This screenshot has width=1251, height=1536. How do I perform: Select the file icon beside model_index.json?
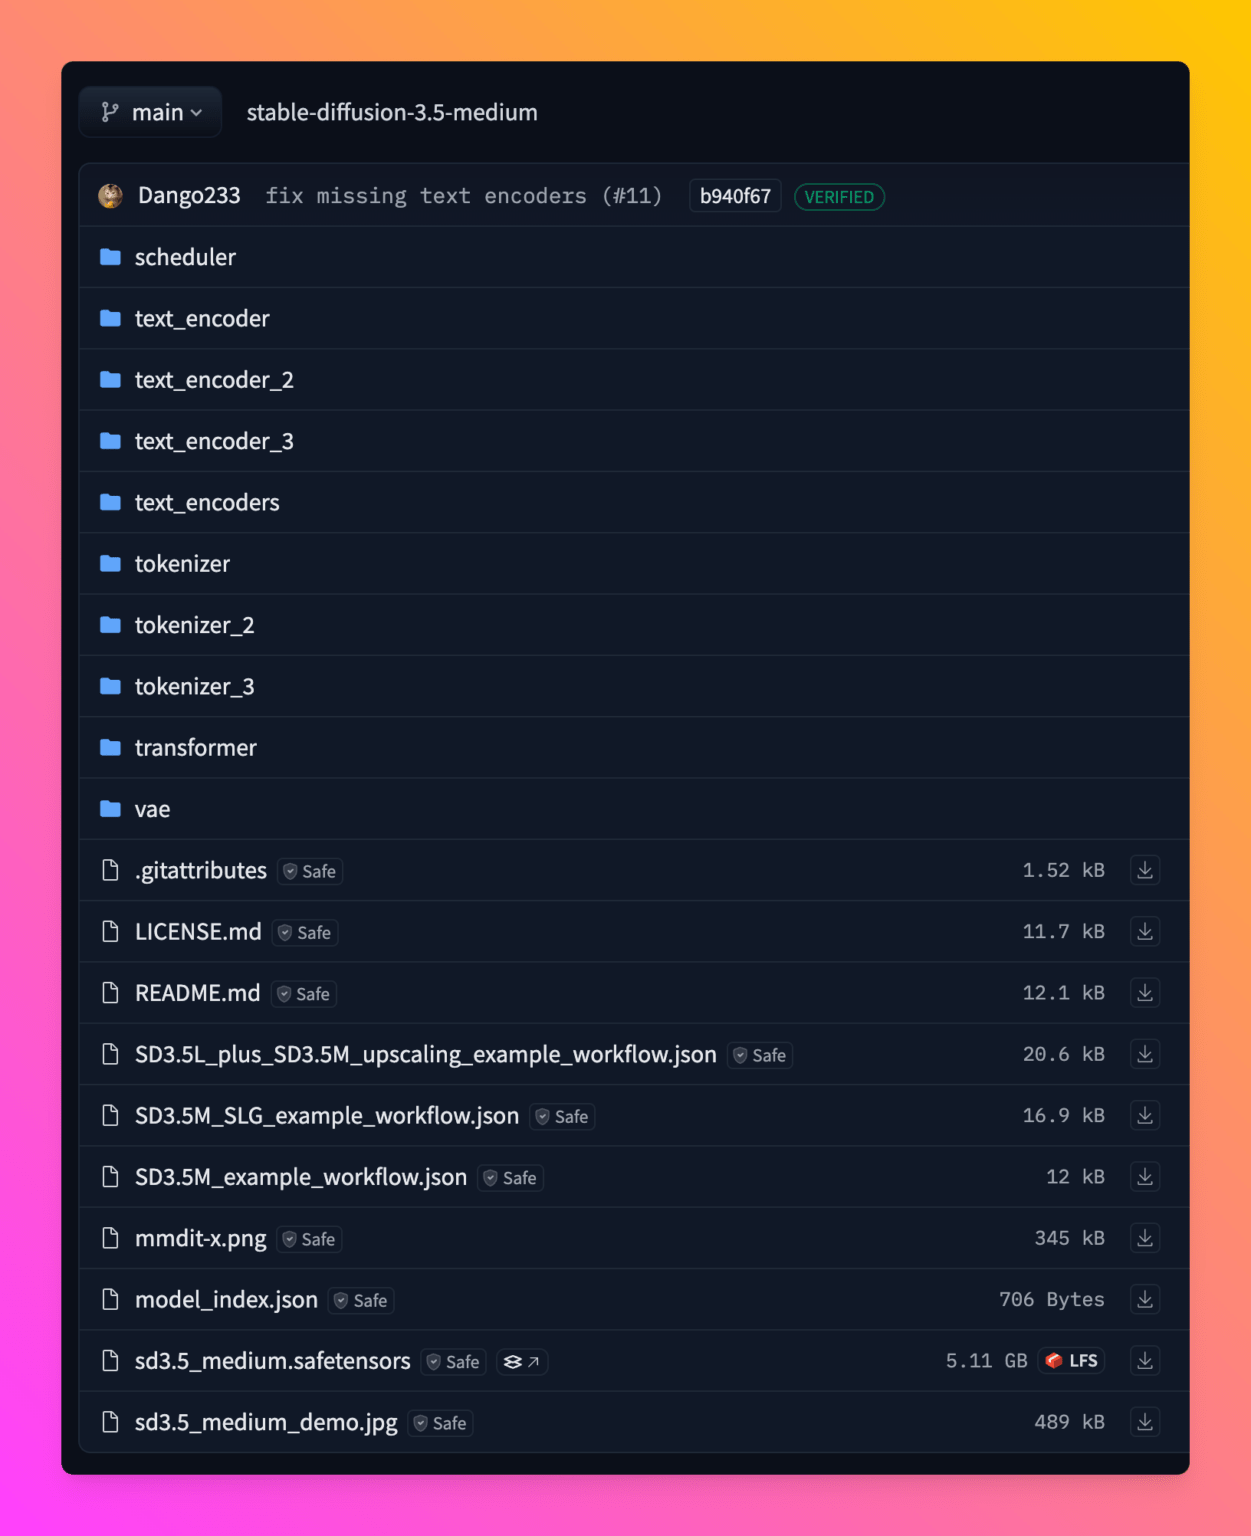coord(110,1299)
